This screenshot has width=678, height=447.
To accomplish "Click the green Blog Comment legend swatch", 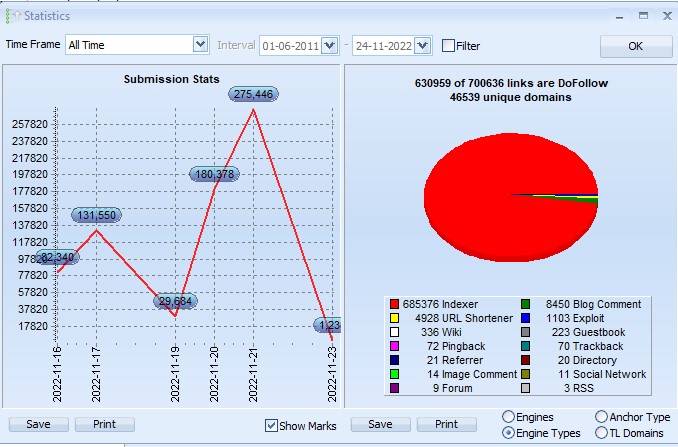I will click(525, 304).
